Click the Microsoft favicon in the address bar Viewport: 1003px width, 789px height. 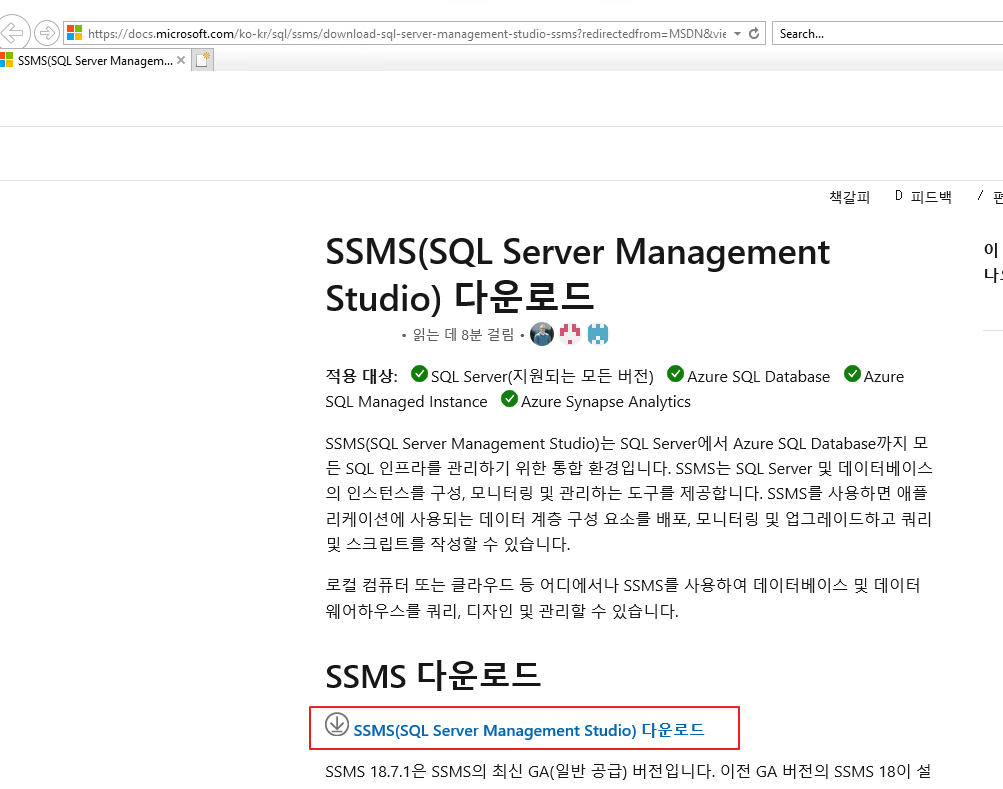(x=74, y=32)
